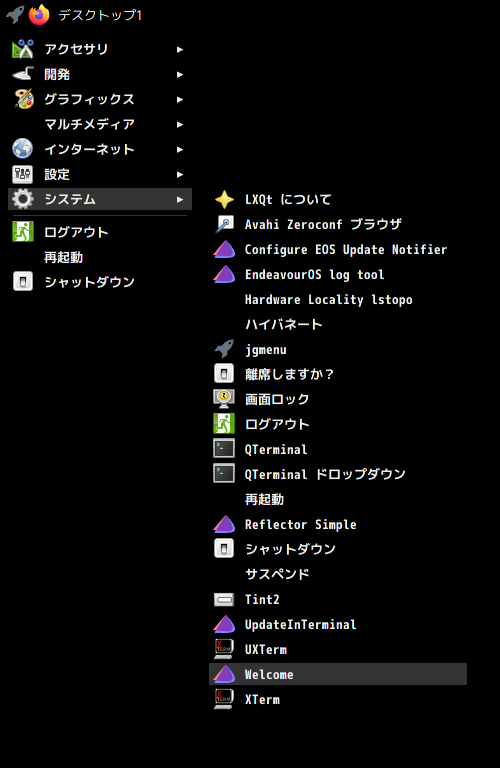The height and width of the screenshot is (768, 500).
Task: Select サスペンド in system submenu
Action: [338, 575]
